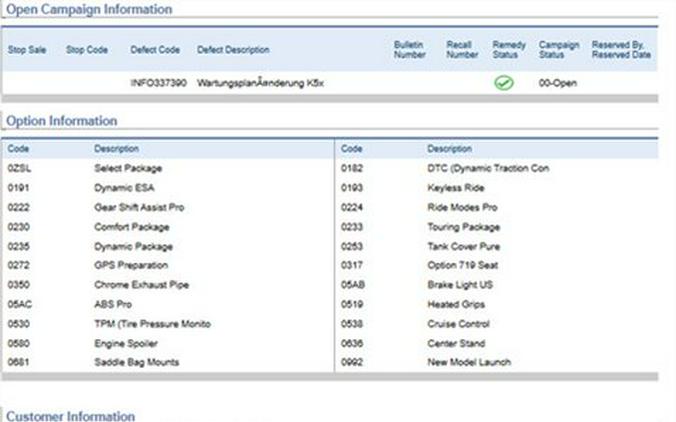Click the Center Stand option
The image size is (676, 422).
point(456,344)
